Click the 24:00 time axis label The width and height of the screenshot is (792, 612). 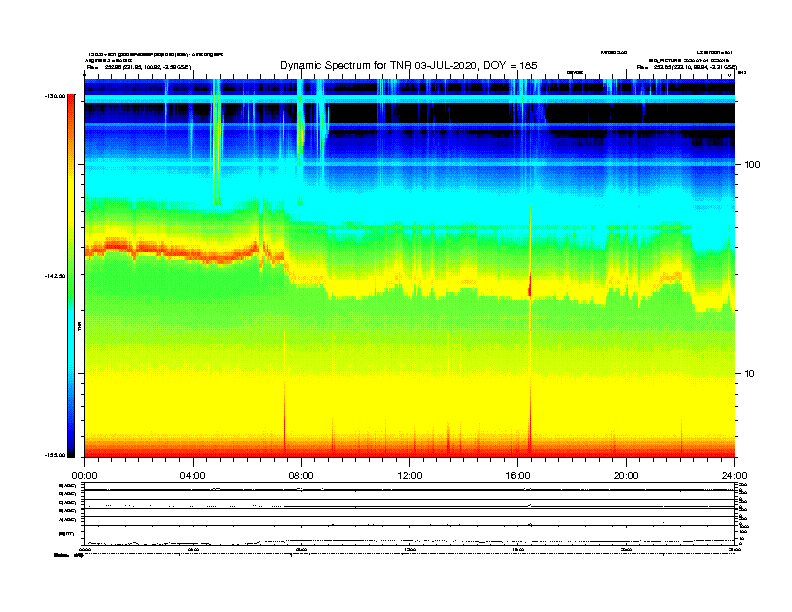pyautogui.click(x=734, y=476)
